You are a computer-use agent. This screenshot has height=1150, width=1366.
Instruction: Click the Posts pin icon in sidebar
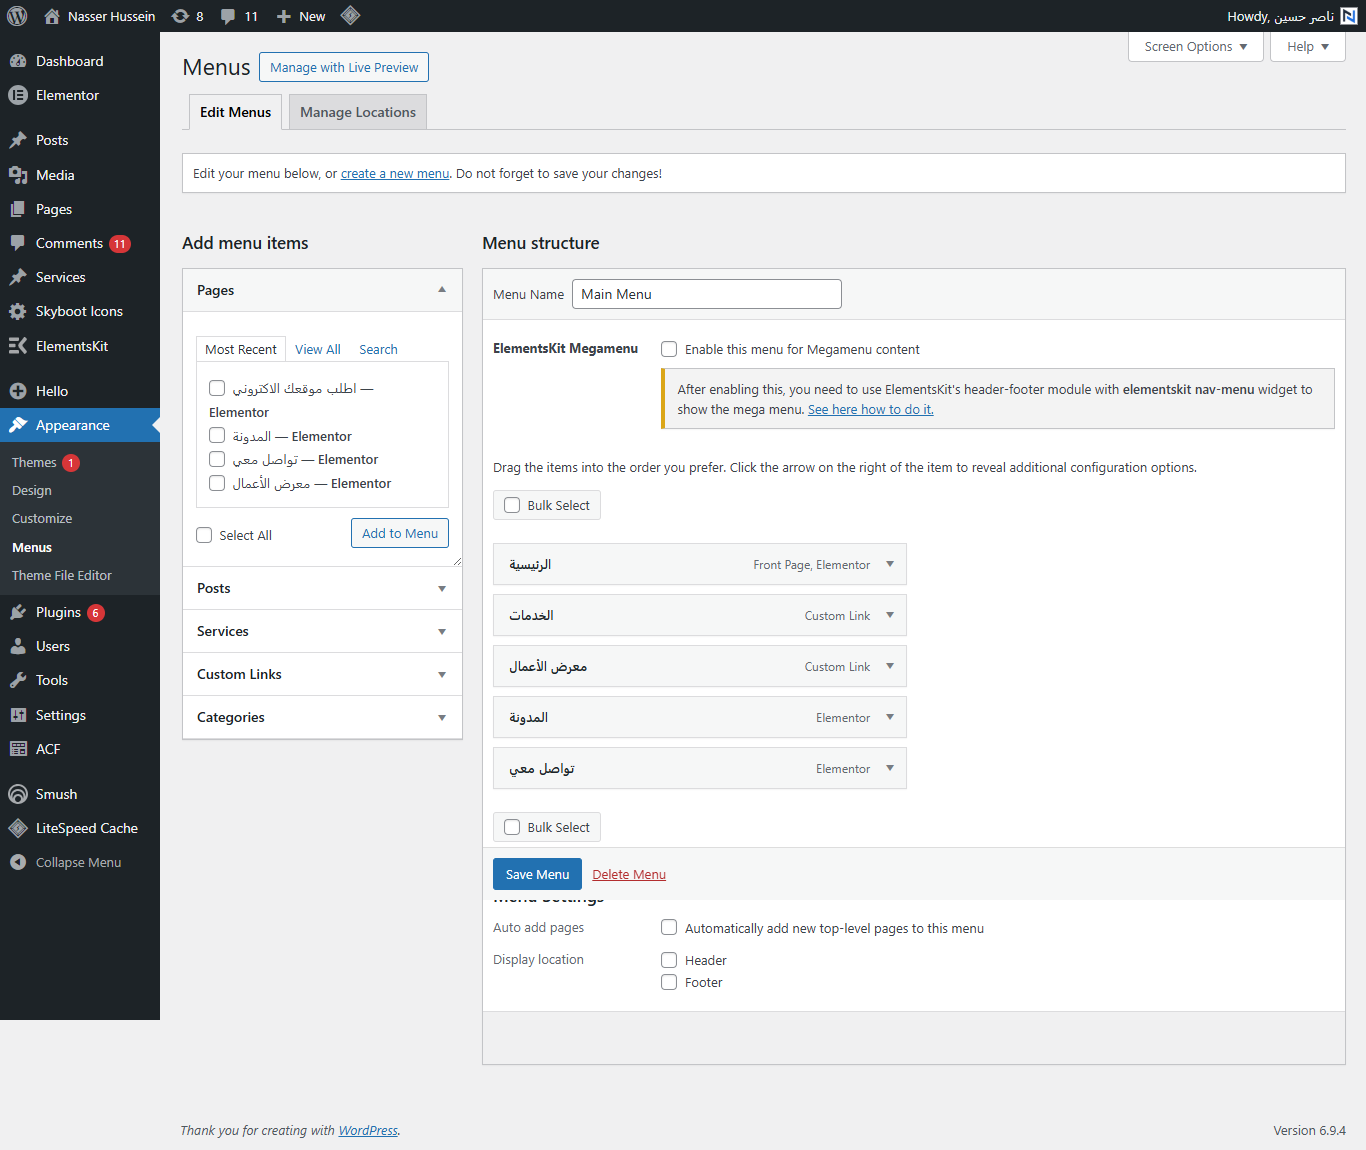18,140
